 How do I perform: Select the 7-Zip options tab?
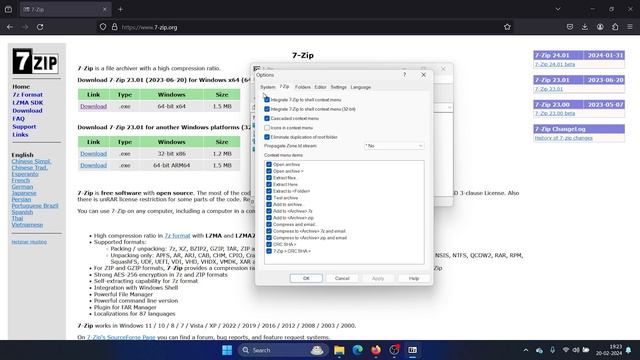click(284, 87)
